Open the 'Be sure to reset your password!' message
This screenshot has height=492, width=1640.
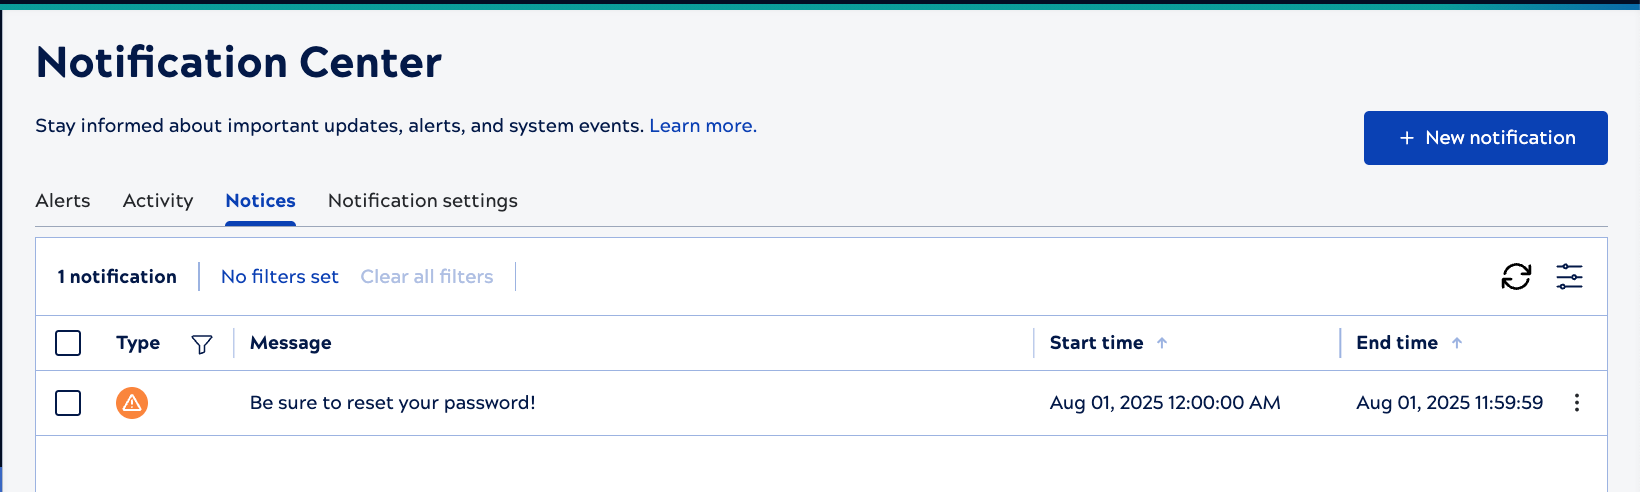click(x=393, y=403)
